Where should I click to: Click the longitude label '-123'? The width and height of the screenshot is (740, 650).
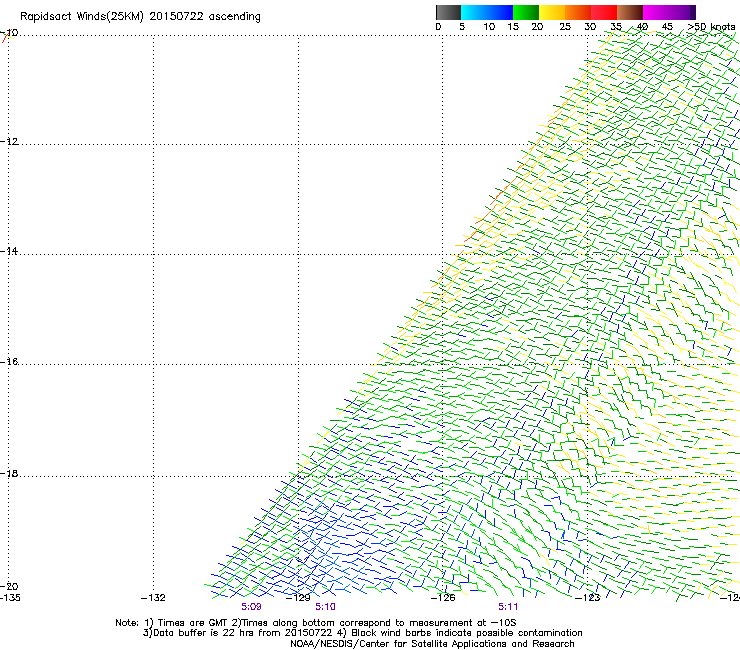587,598
